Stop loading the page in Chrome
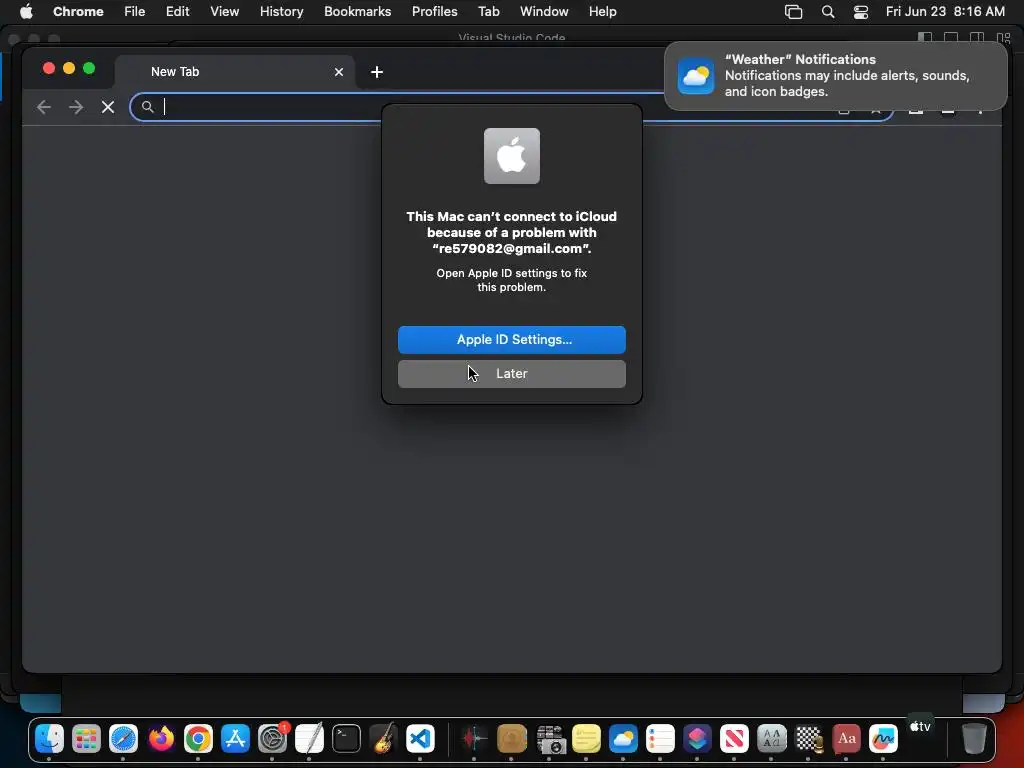Screen dimensions: 1024x768 [x=108, y=107]
